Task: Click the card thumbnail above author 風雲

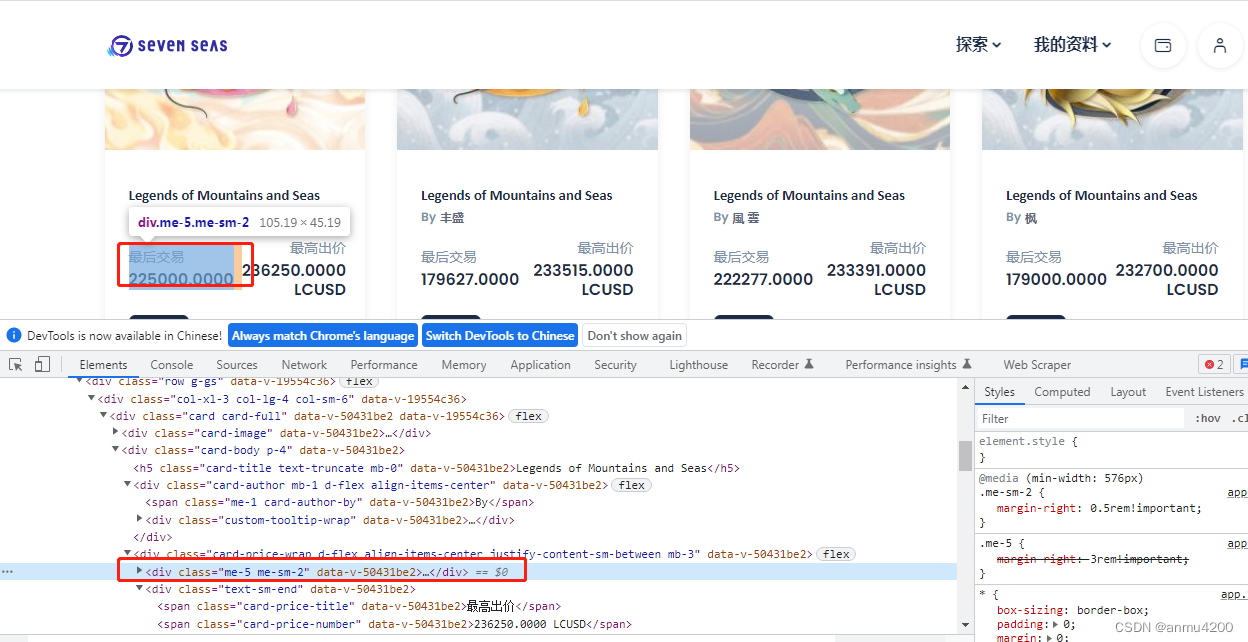Action: point(820,119)
